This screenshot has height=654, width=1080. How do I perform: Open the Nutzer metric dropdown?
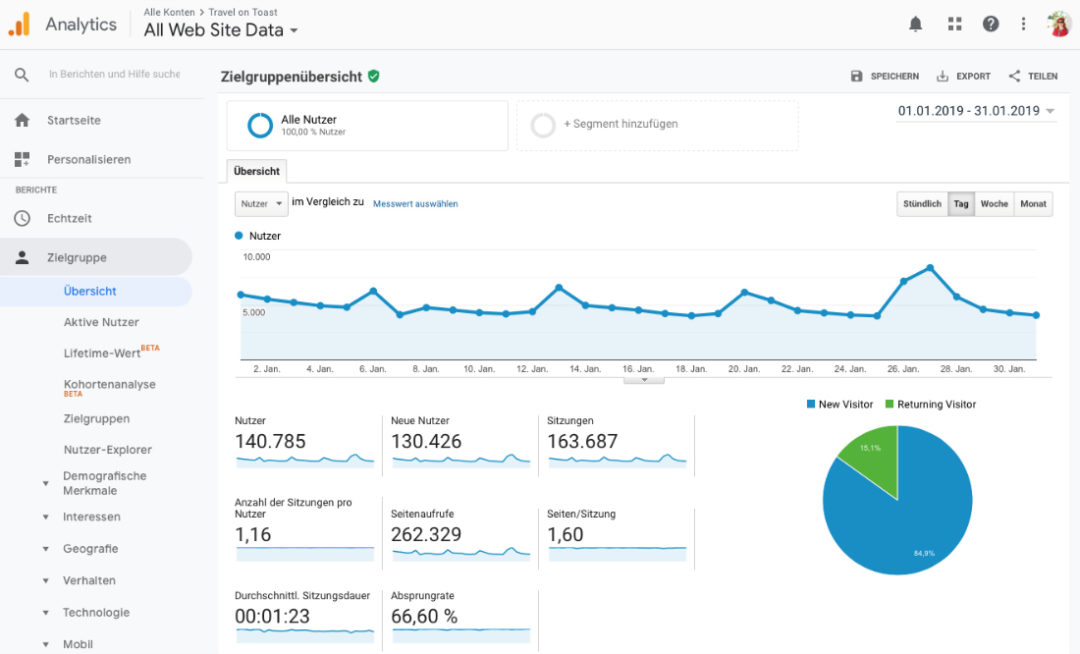point(260,203)
